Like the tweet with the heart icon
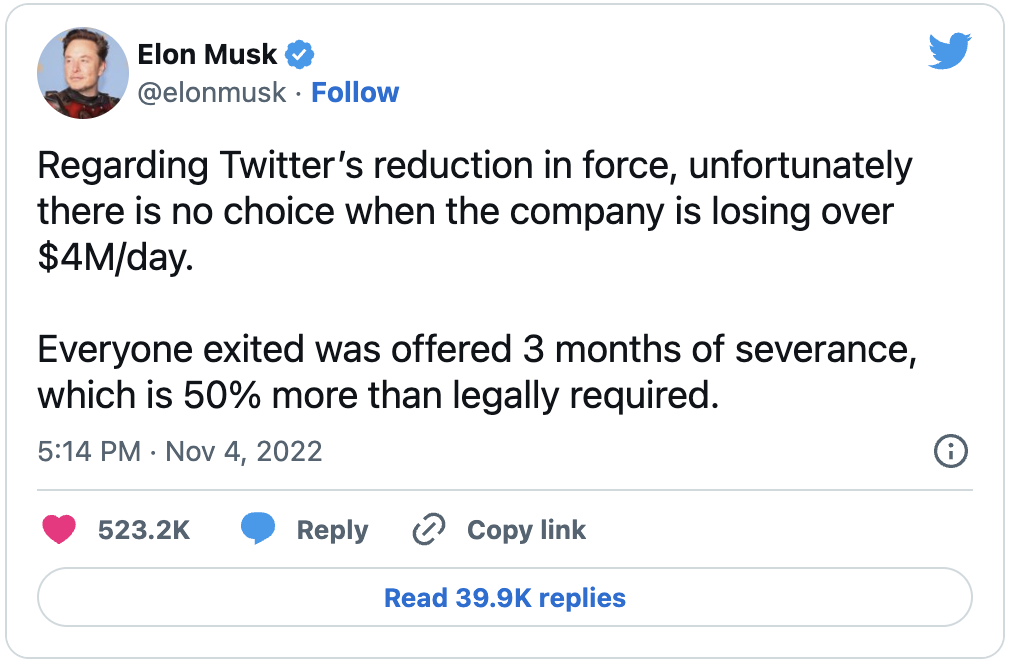Image resolution: width=1018 pixels, height=670 pixels. (59, 529)
